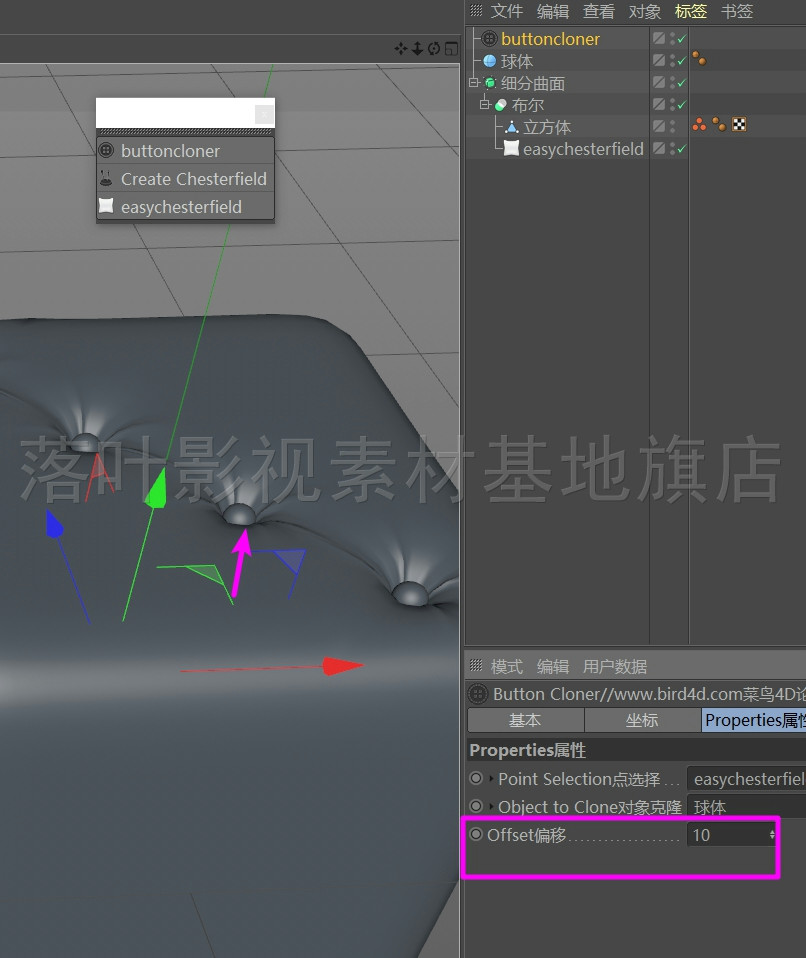Image resolution: width=806 pixels, height=958 pixels.
Task: Toggle the green enable checkmark for easychesterfield
Action: pyautogui.click(x=682, y=148)
